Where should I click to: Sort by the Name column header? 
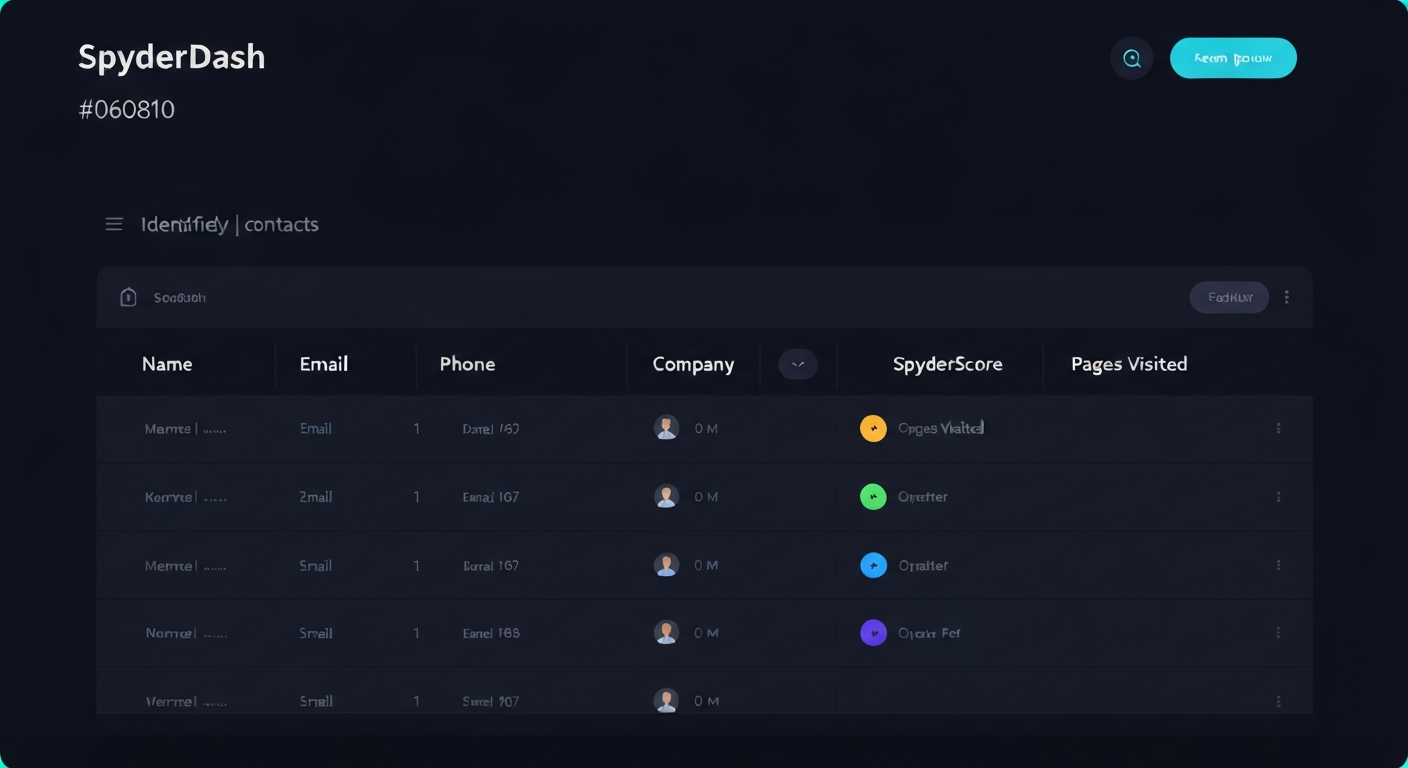point(167,364)
